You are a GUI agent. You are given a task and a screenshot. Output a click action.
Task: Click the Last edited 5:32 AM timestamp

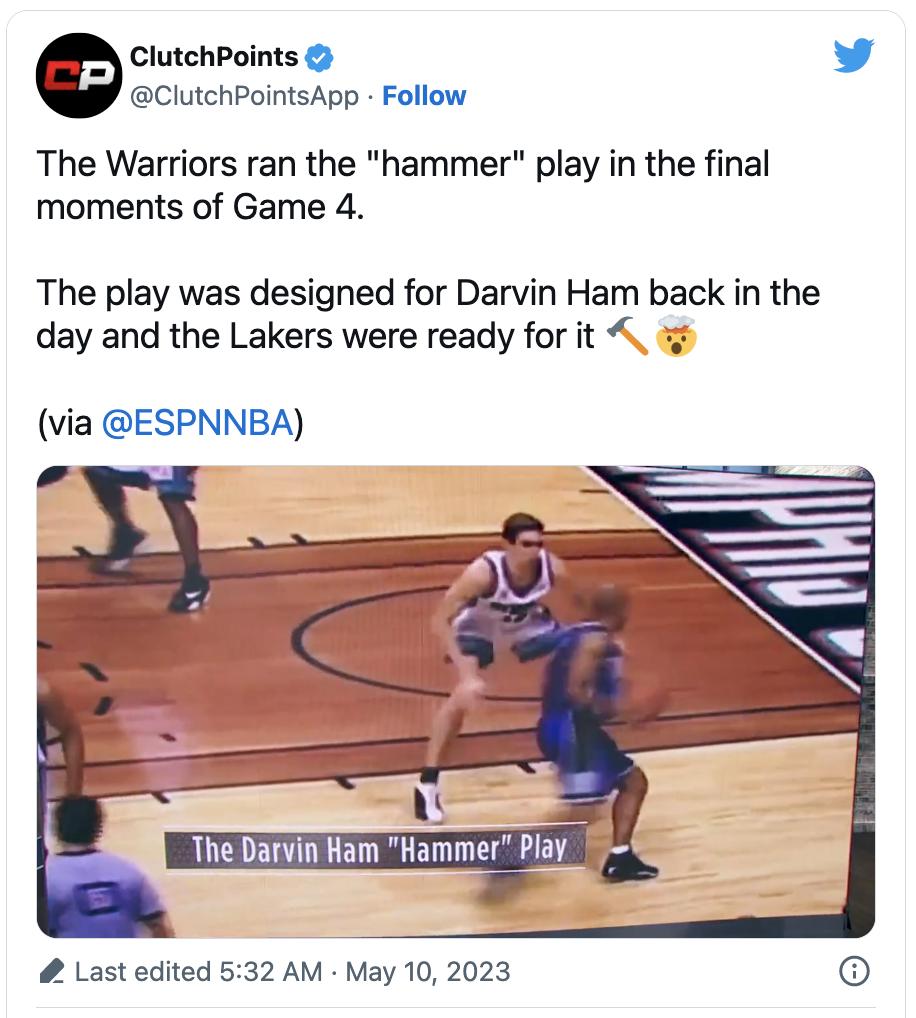click(x=199, y=972)
